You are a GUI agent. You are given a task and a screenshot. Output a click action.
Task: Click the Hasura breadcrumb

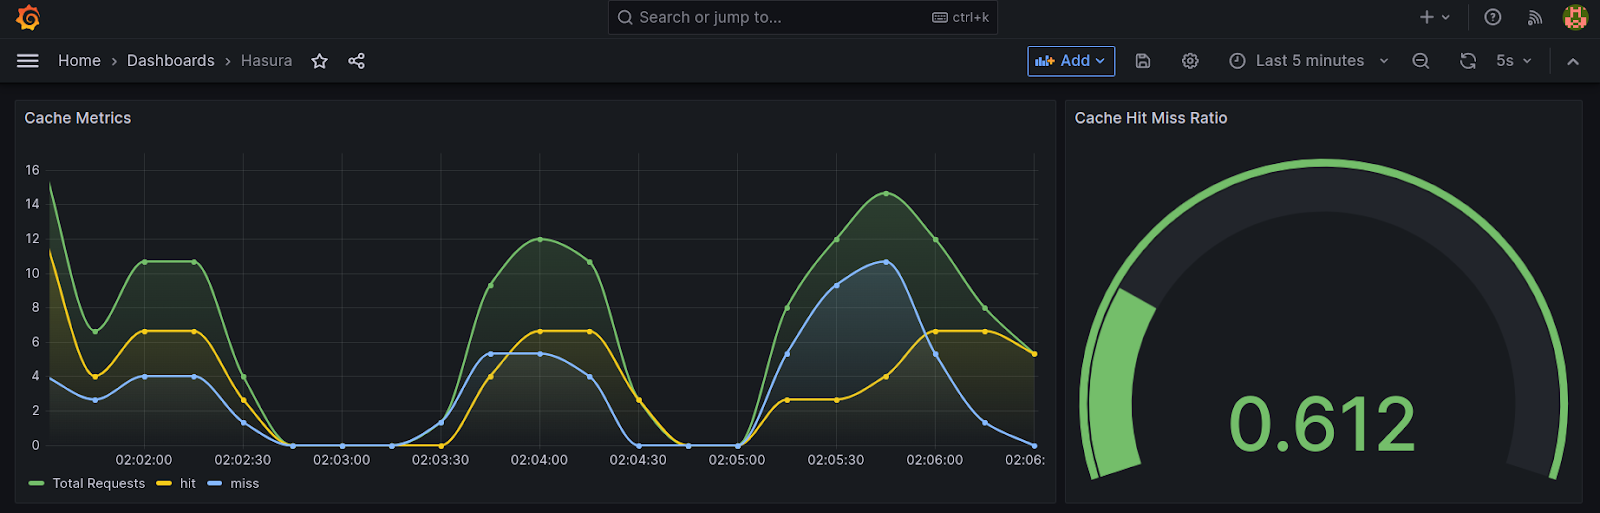[x=266, y=61]
